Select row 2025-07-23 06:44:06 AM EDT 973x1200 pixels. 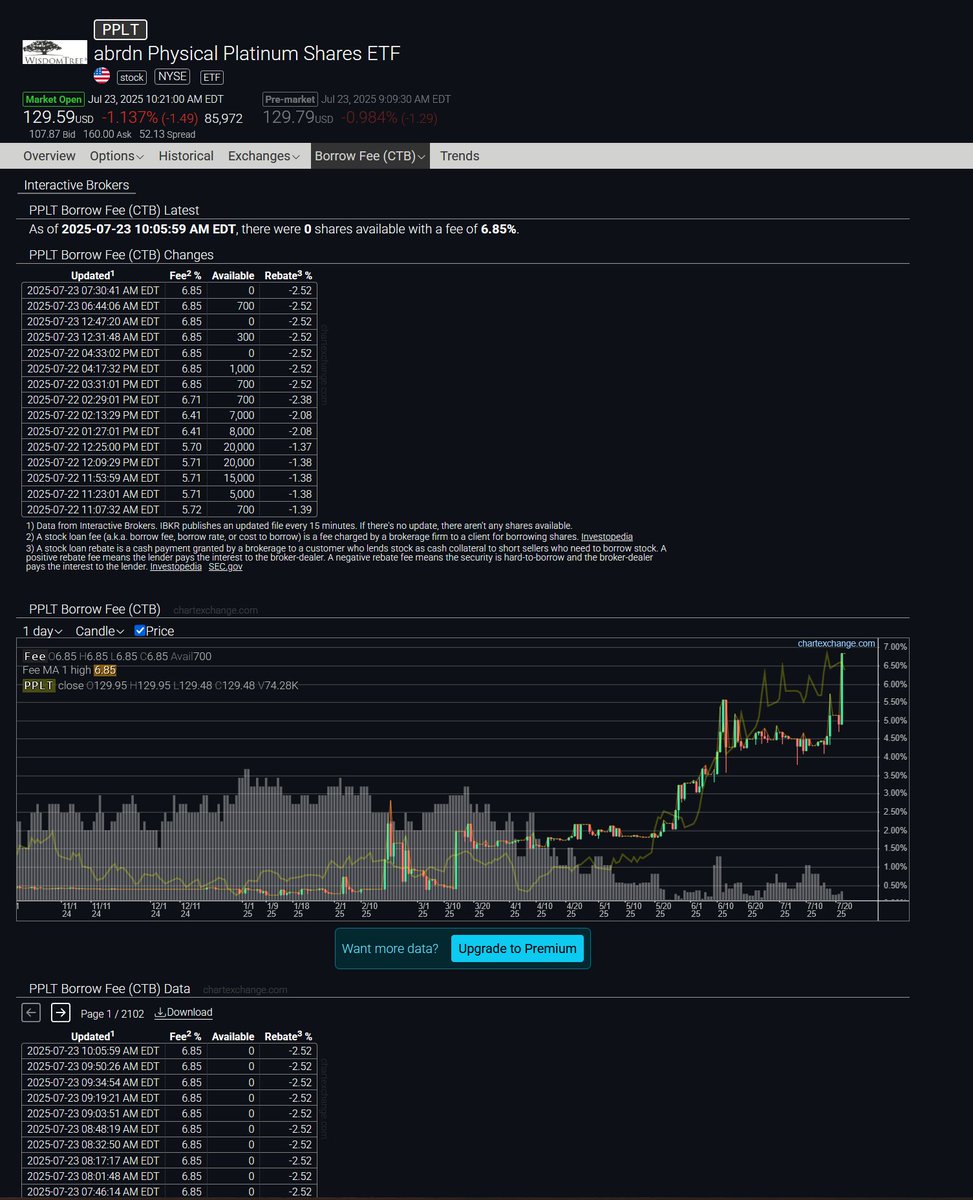pos(170,306)
